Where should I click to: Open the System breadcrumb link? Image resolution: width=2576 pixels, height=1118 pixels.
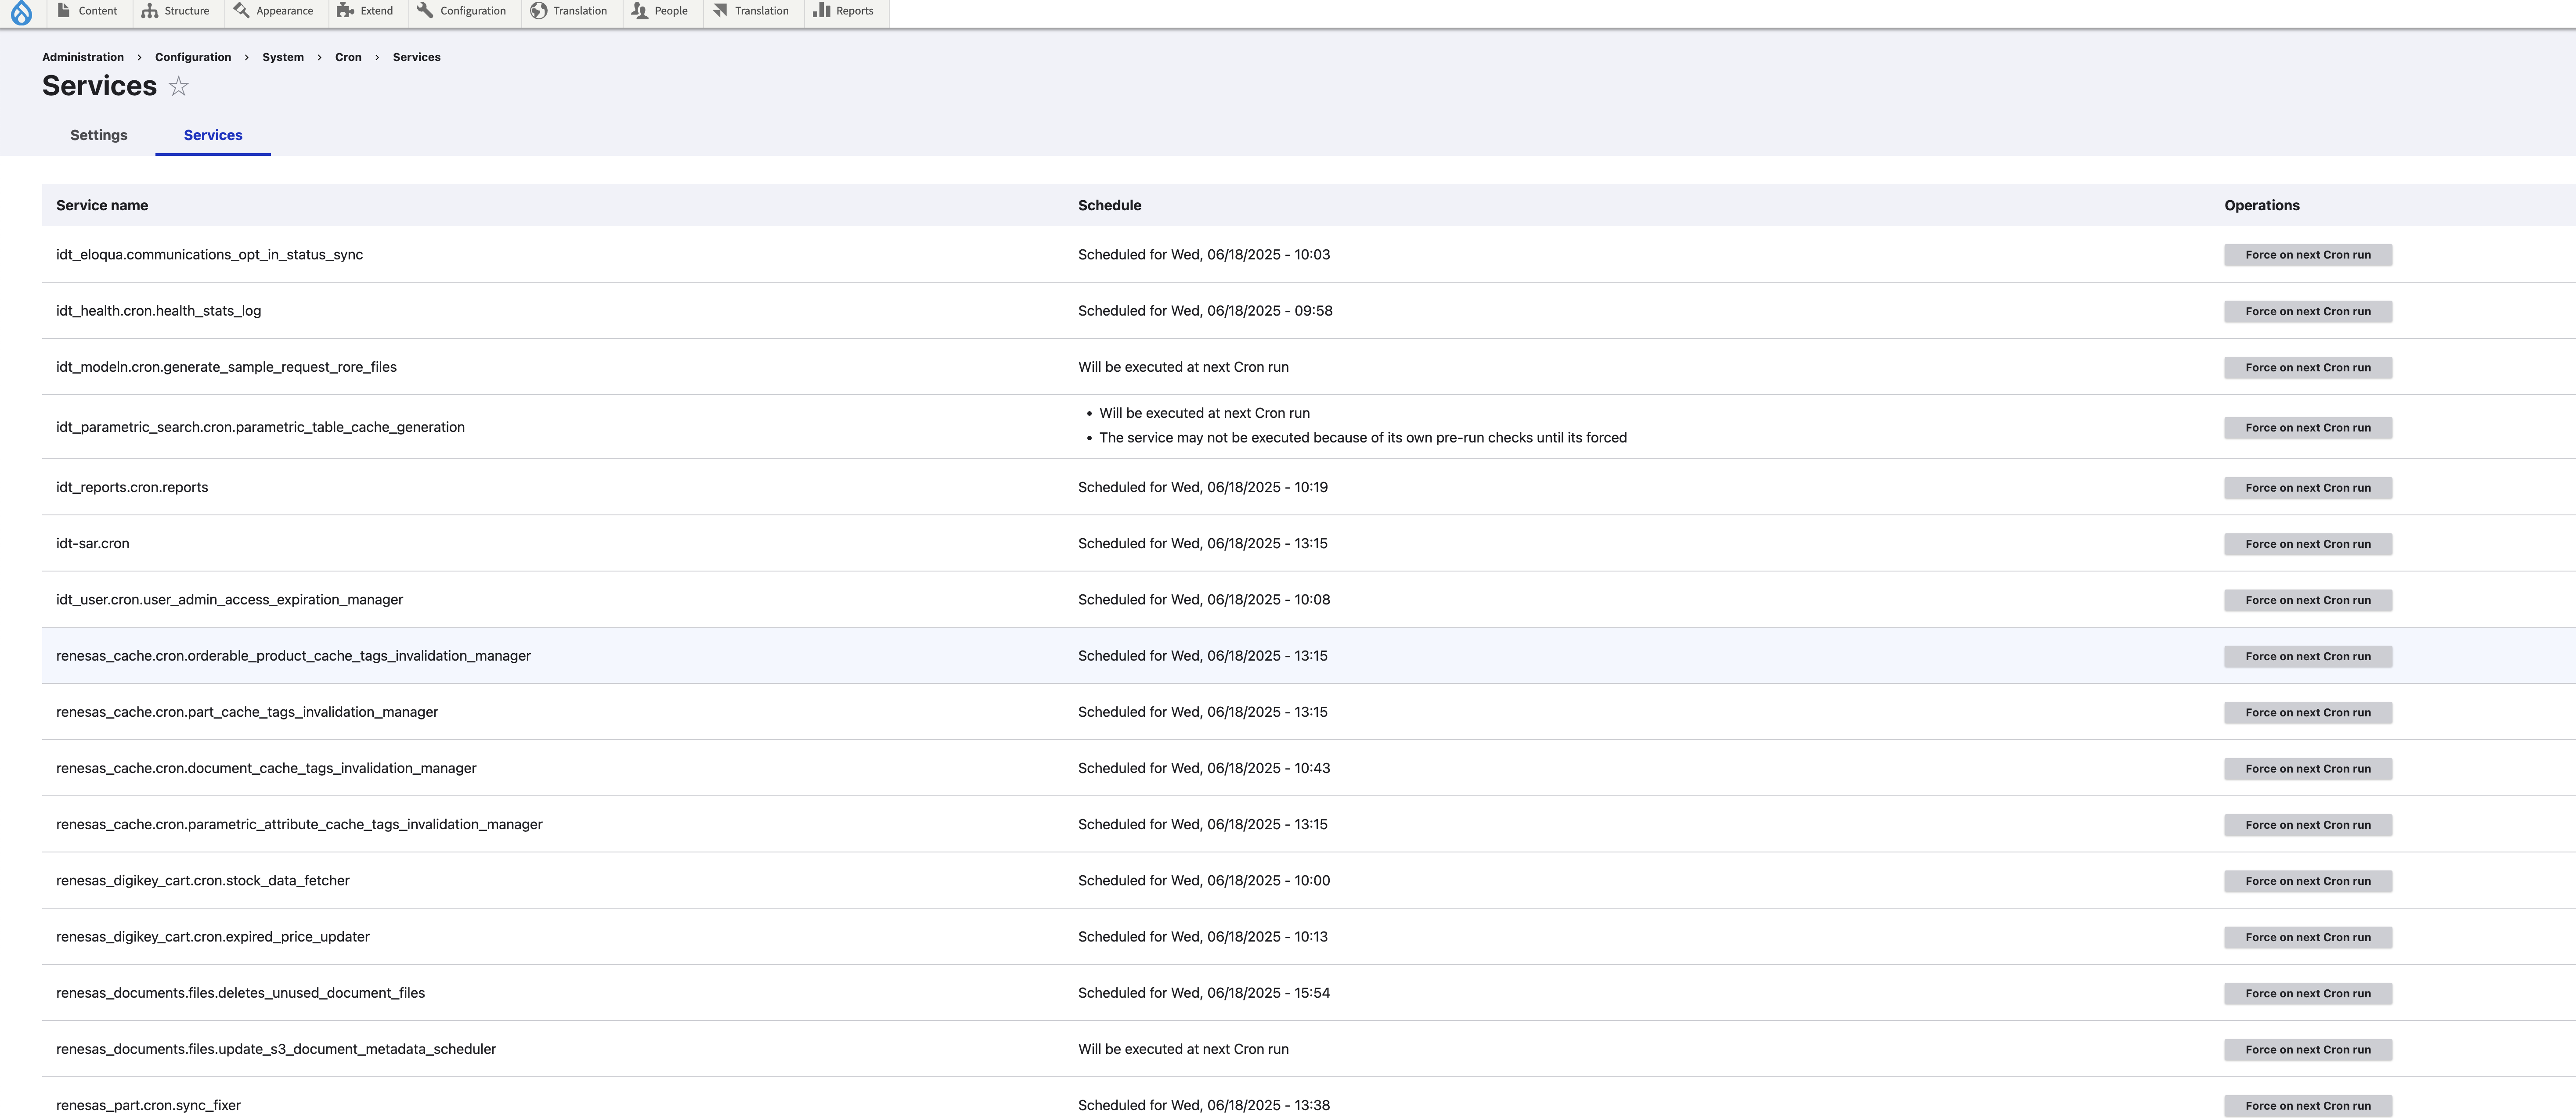[x=283, y=57]
